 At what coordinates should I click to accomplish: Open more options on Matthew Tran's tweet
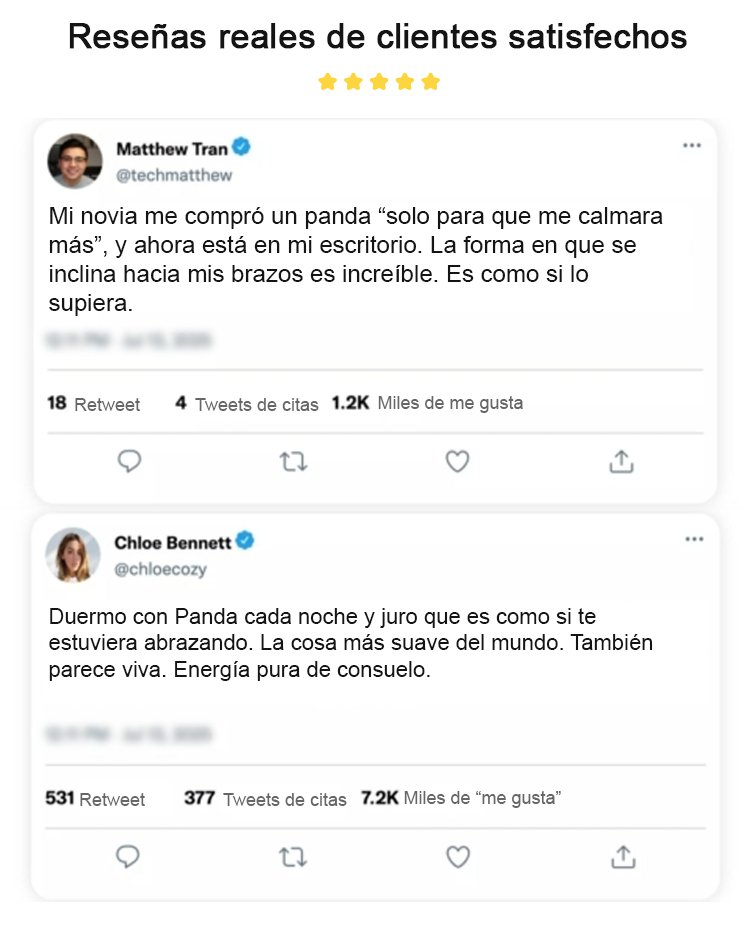(692, 146)
